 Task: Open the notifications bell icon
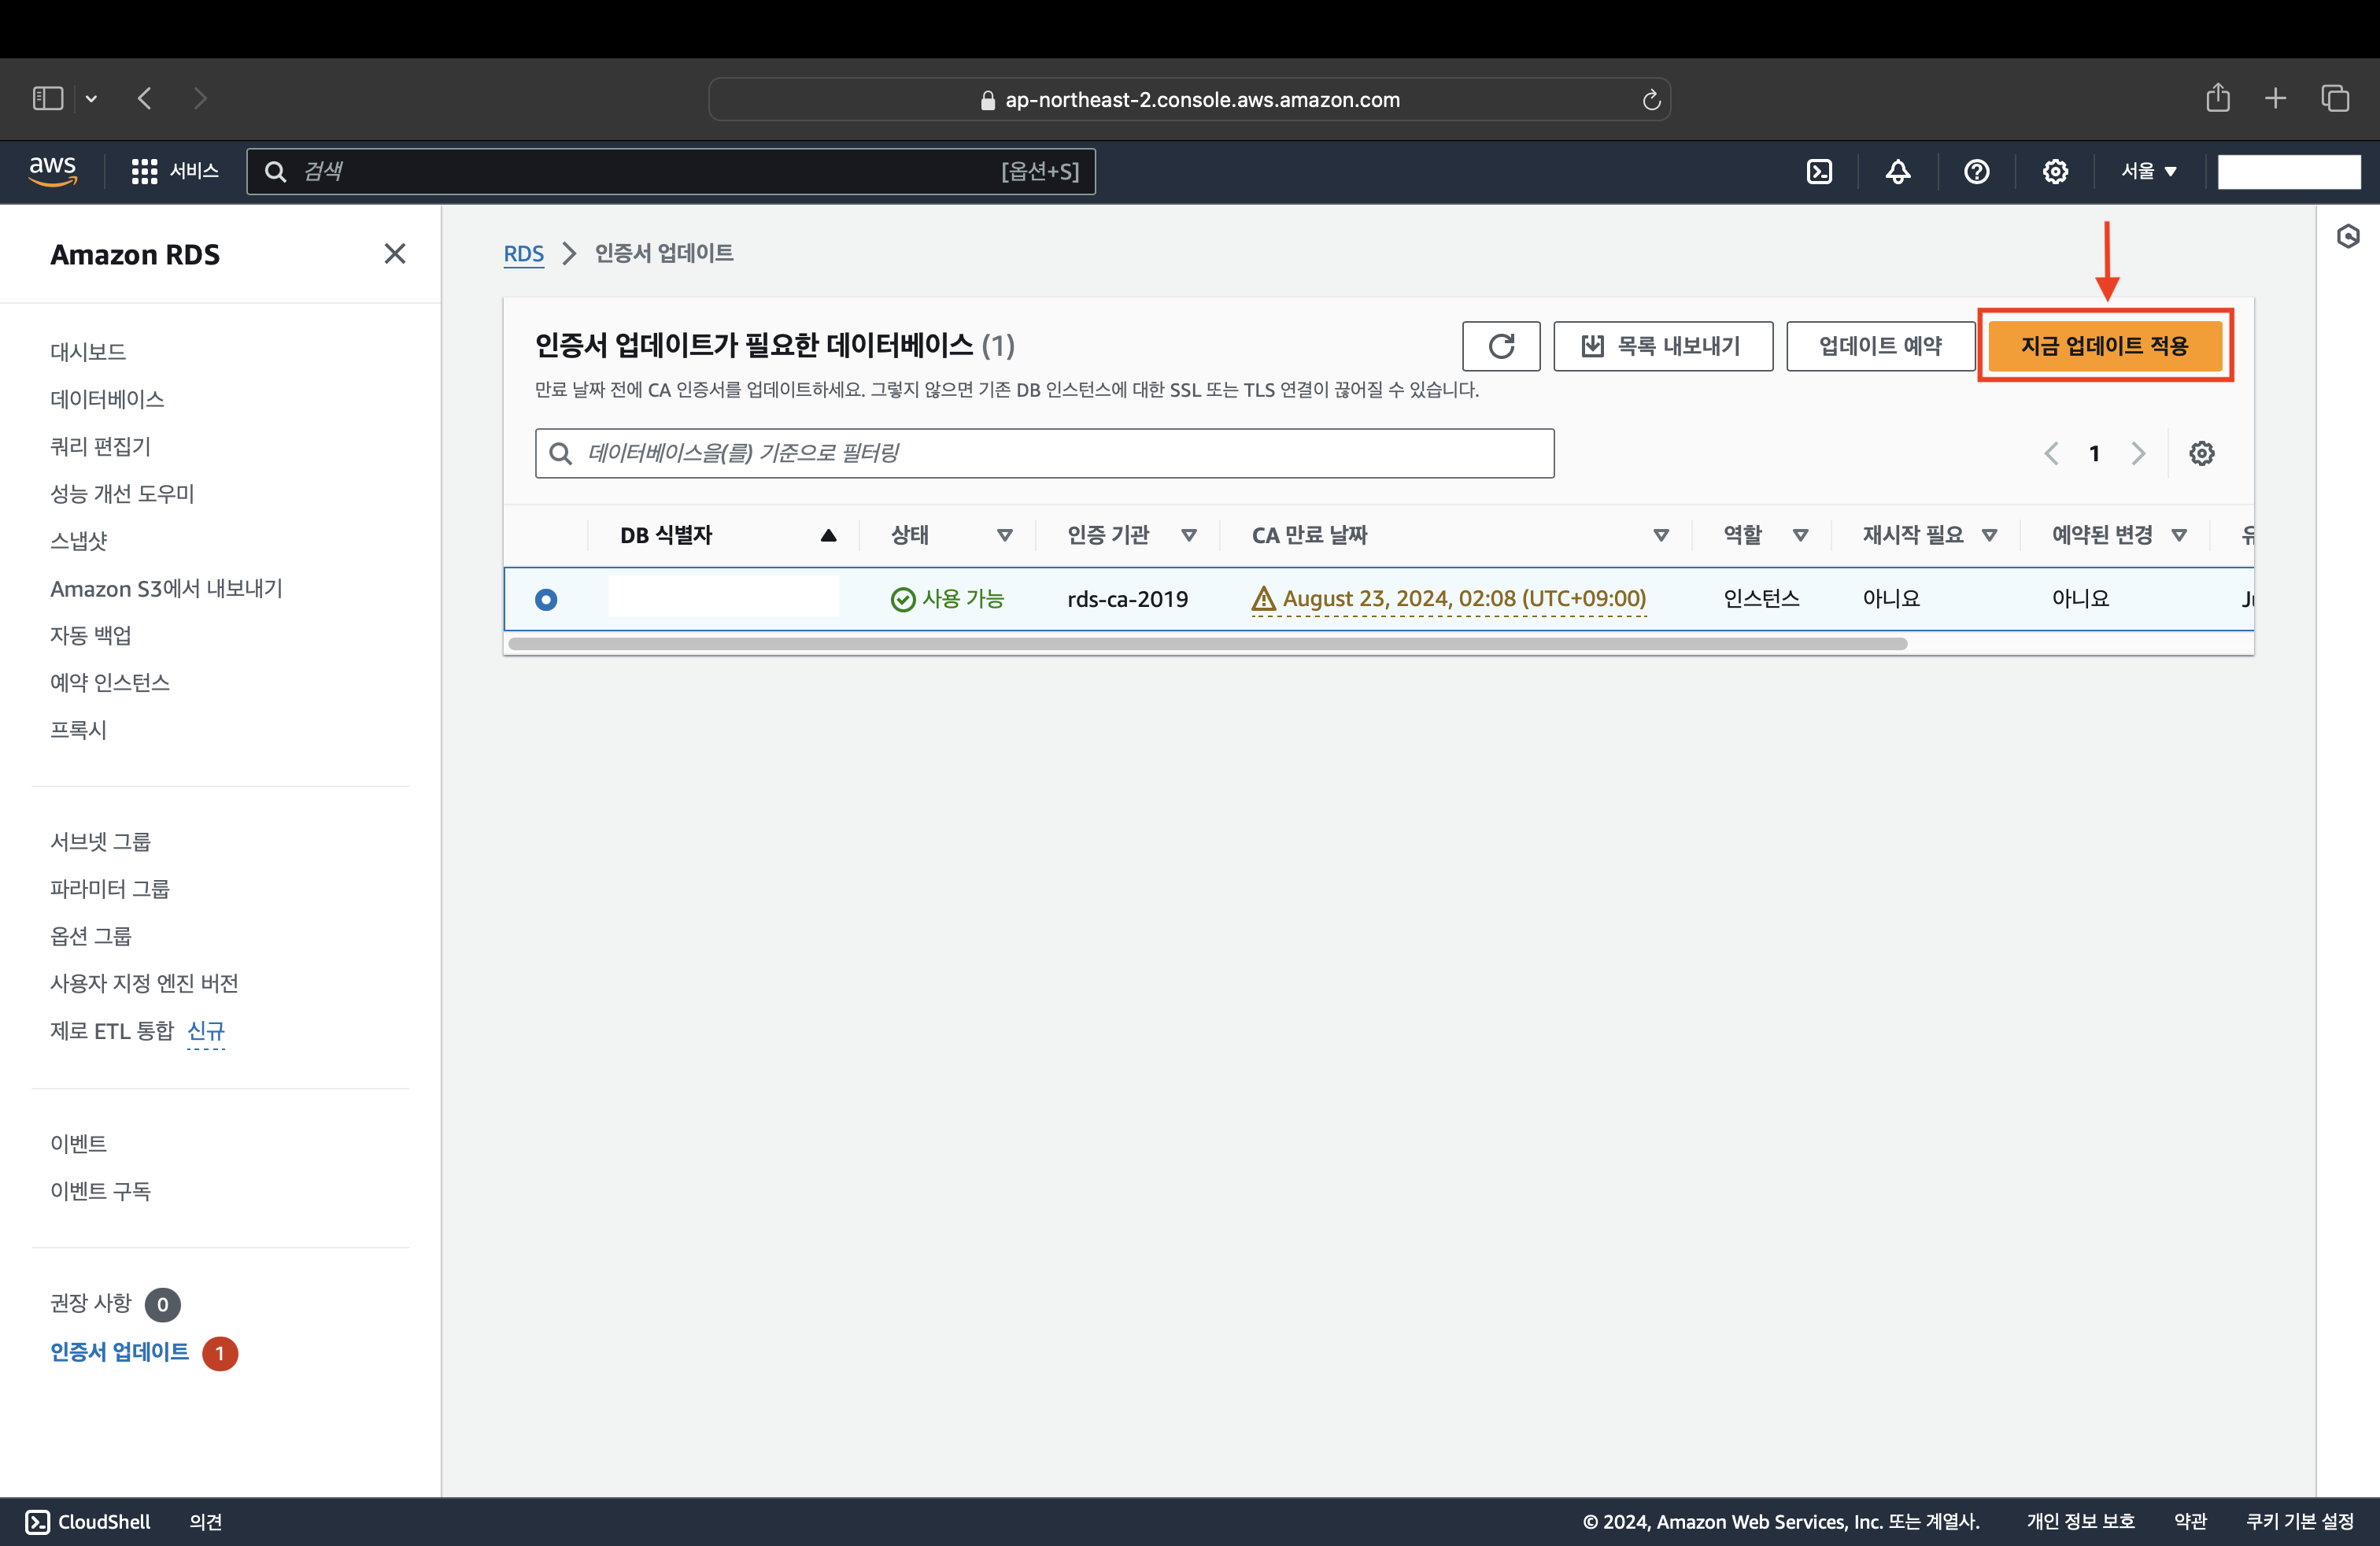point(1897,171)
